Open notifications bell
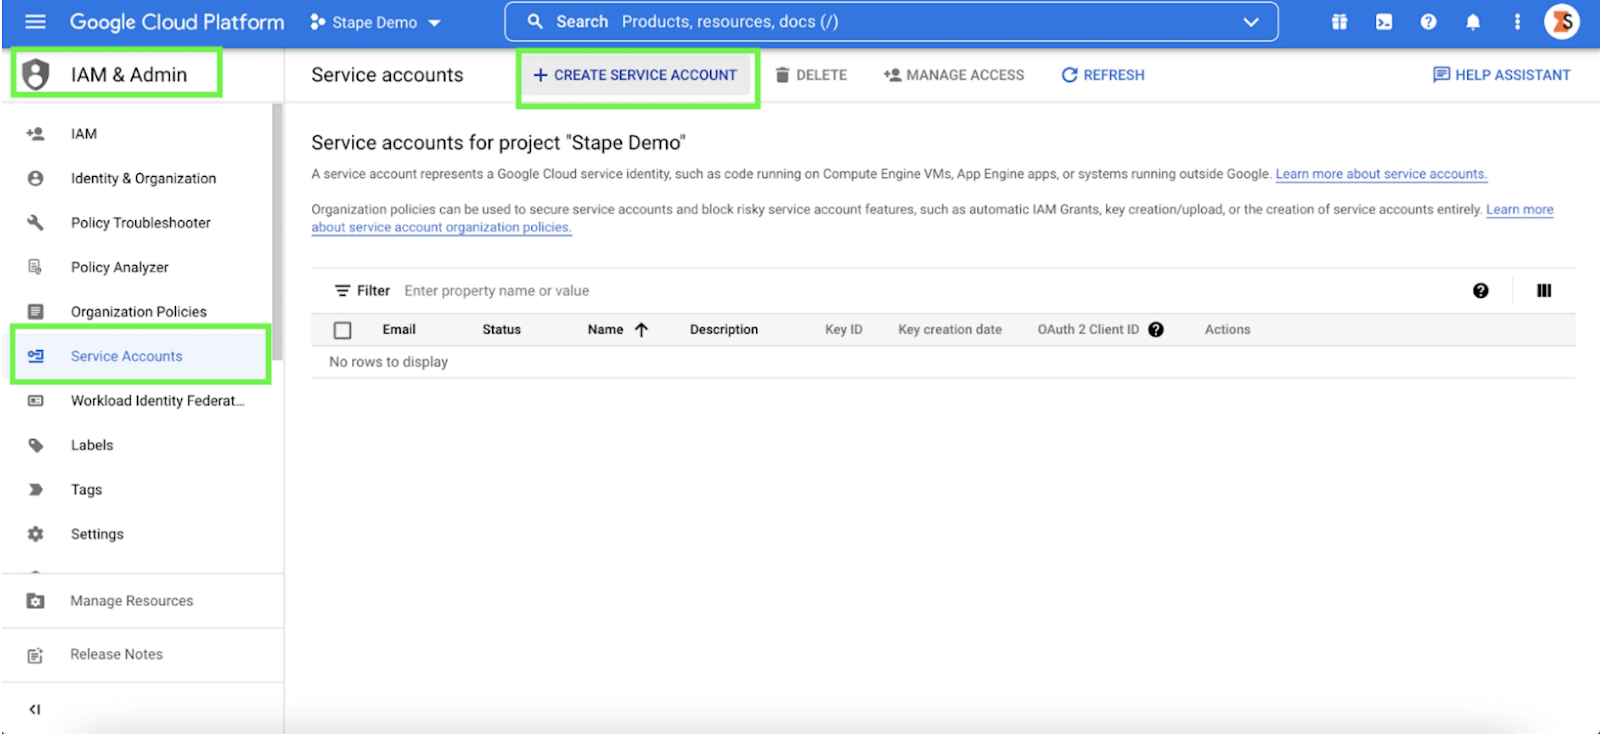This screenshot has height=737, width=1600. pyautogui.click(x=1473, y=22)
